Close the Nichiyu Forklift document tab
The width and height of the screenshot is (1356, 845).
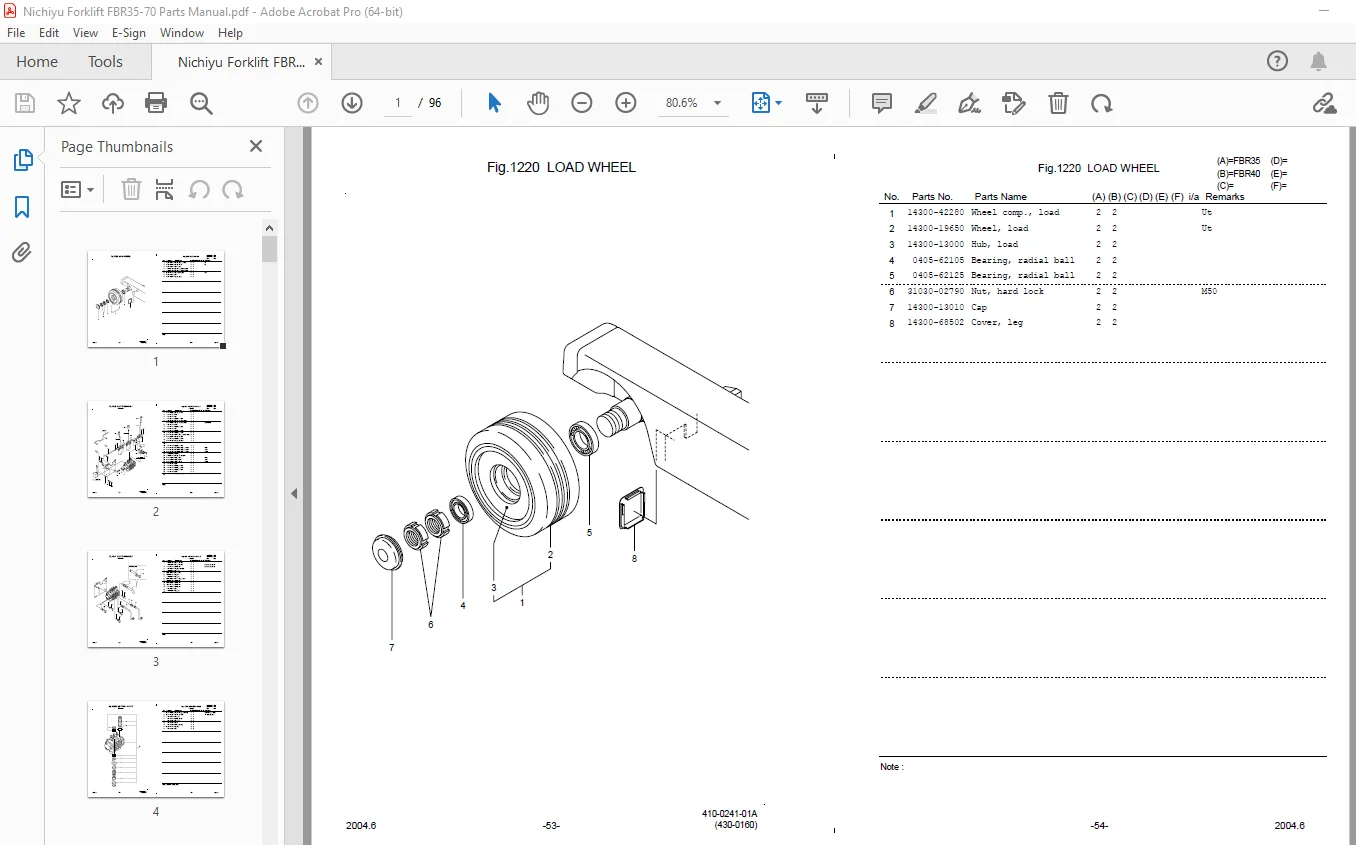[x=318, y=62]
